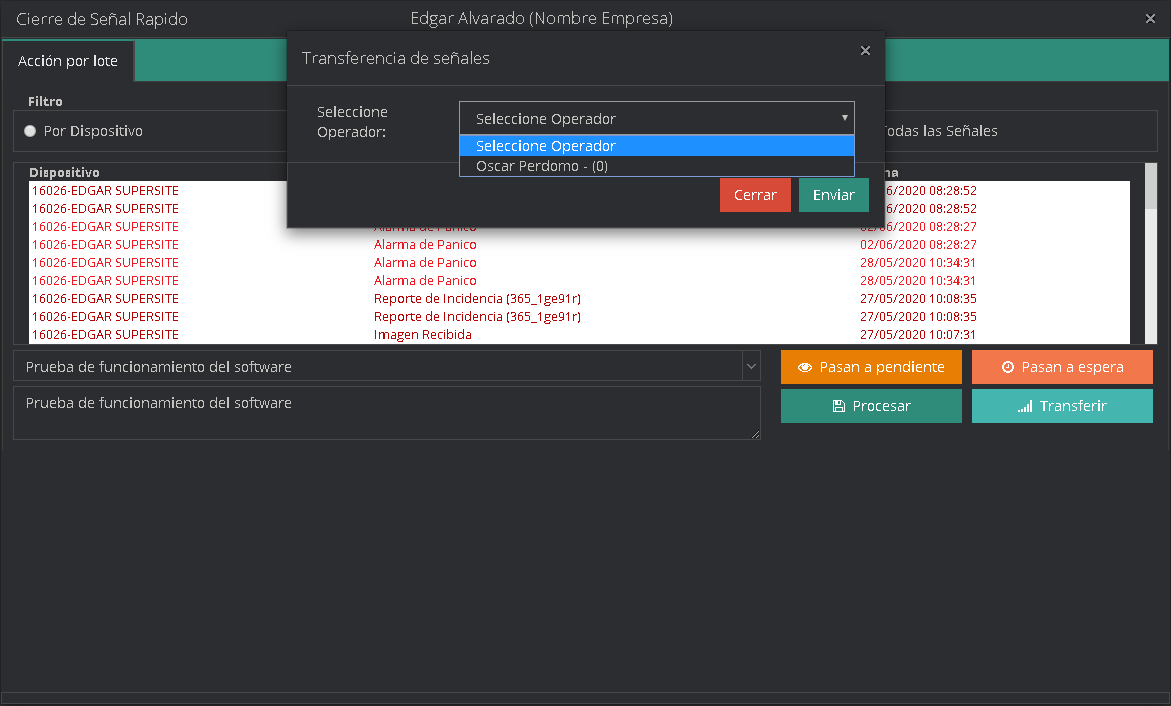Click inside the comment text area

(386, 412)
